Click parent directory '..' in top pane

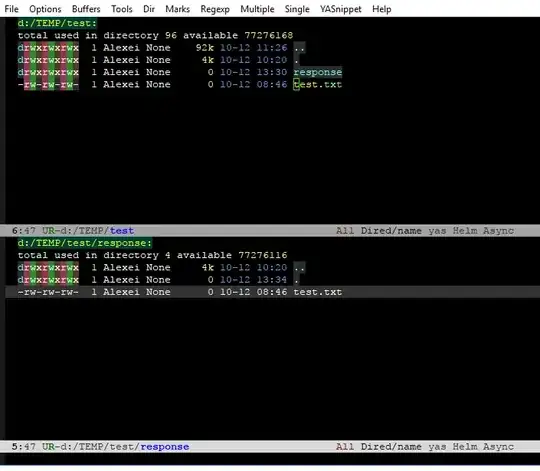(299, 48)
